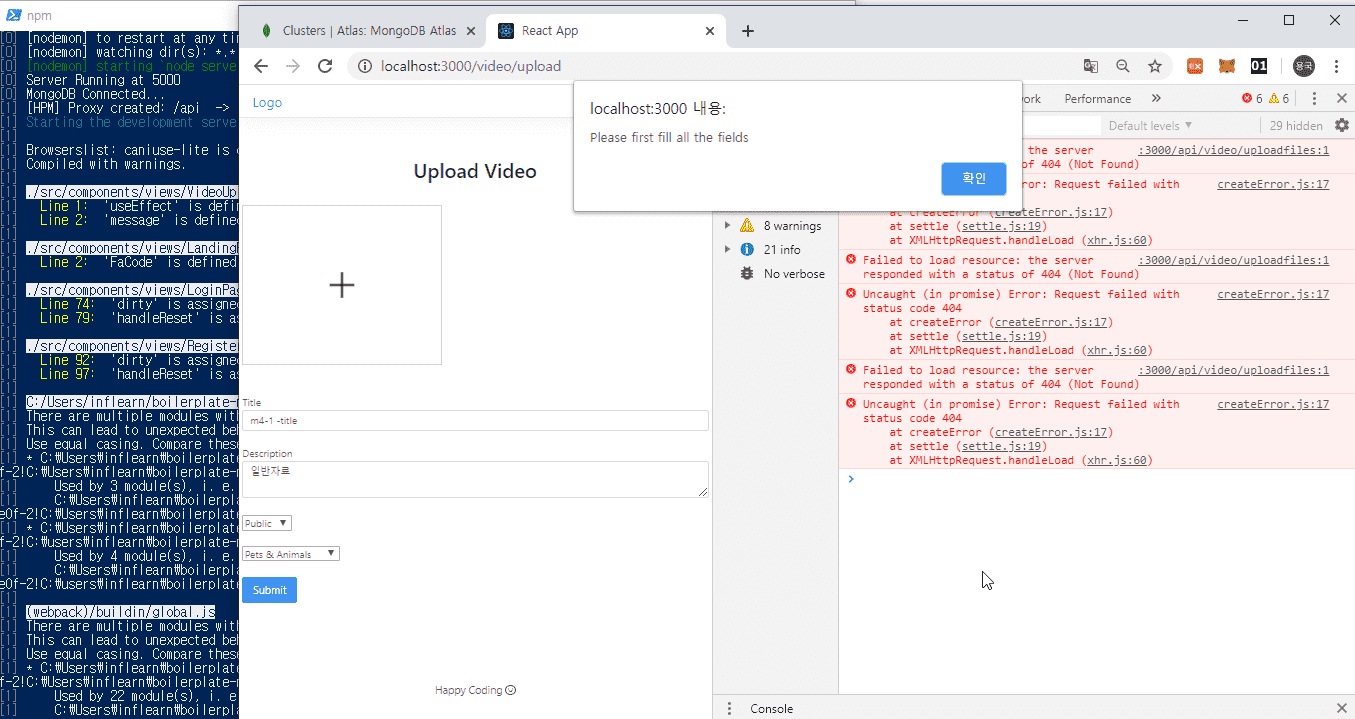Click the 29 hidden messages label
Viewport: 1355px width, 719px height.
(x=1296, y=125)
